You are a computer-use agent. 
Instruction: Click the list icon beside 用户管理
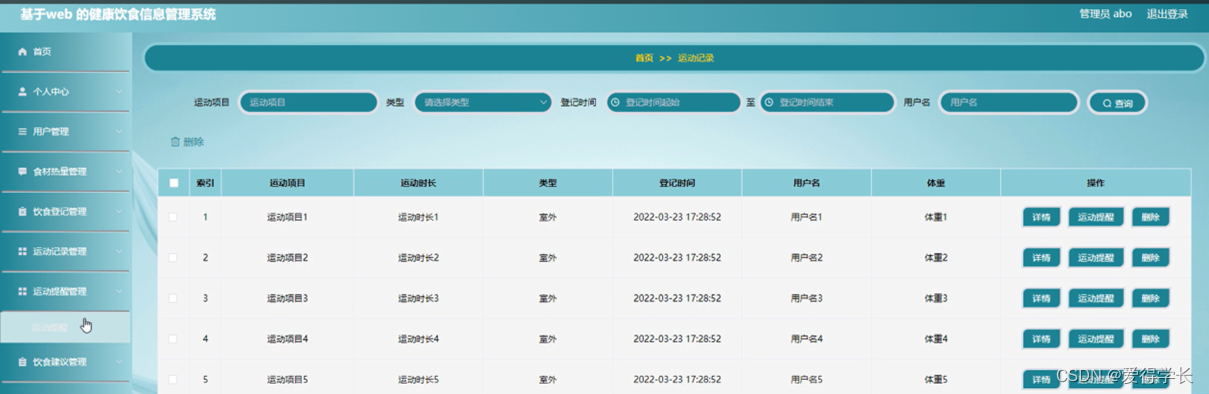(22, 131)
